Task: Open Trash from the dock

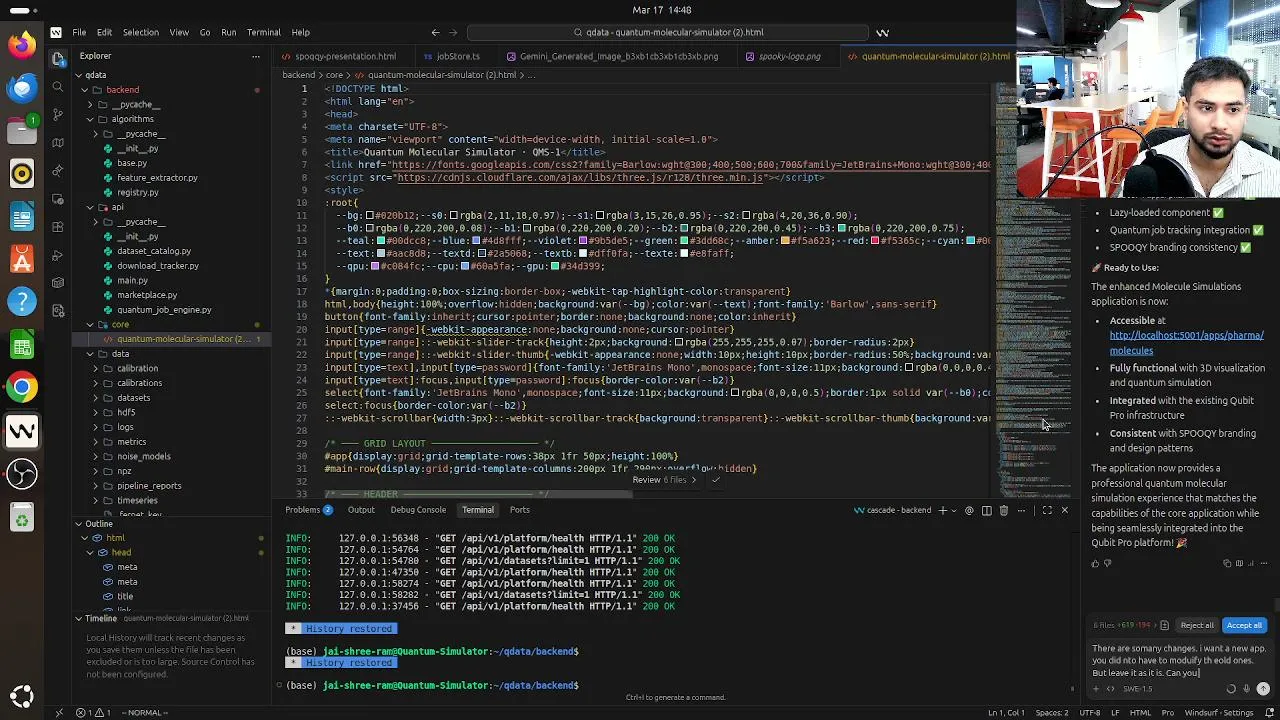Action: click(22, 517)
